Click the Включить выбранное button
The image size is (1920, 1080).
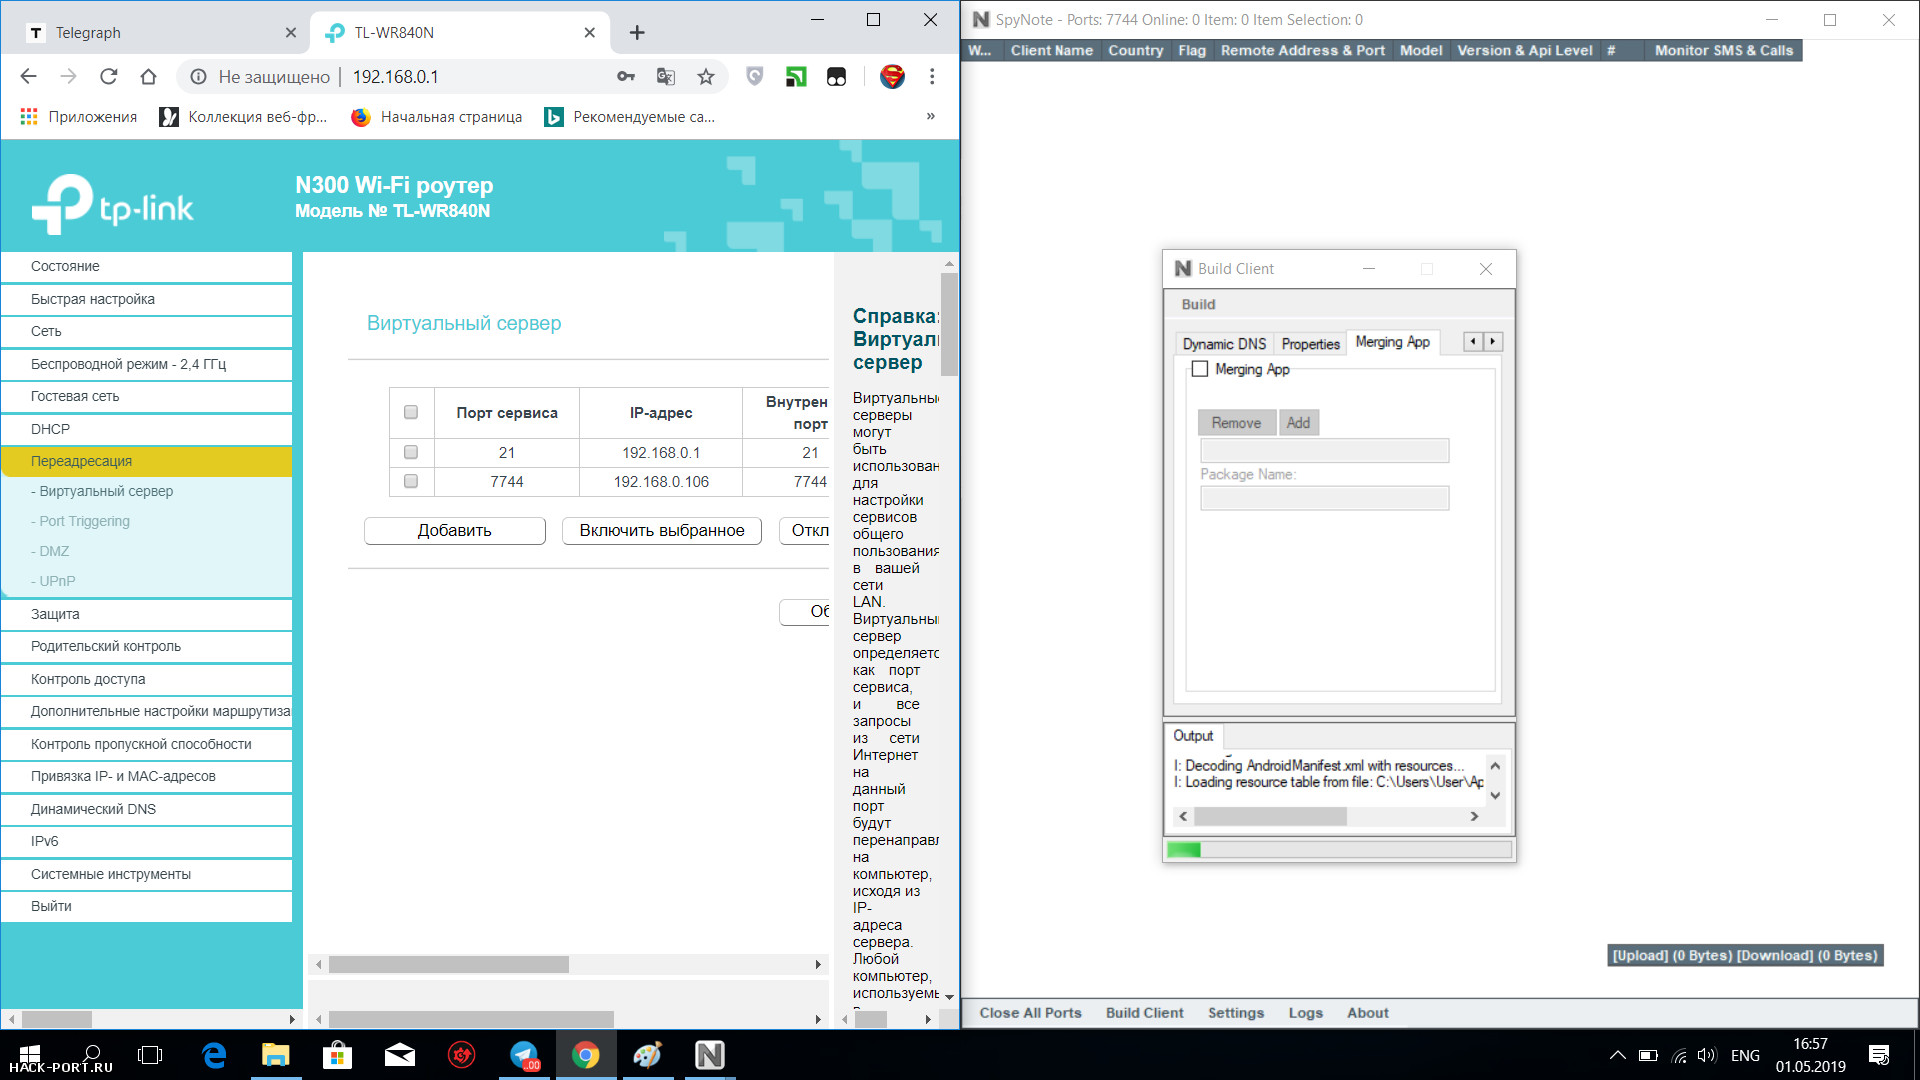(661, 531)
